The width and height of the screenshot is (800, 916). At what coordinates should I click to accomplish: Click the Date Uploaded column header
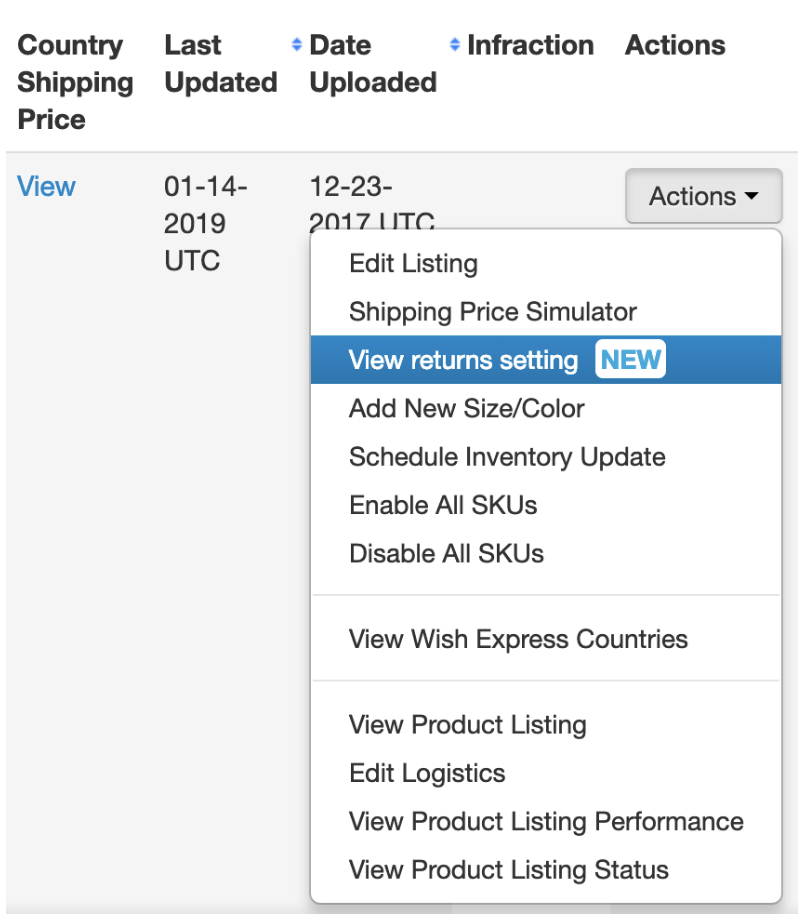click(x=372, y=64)
